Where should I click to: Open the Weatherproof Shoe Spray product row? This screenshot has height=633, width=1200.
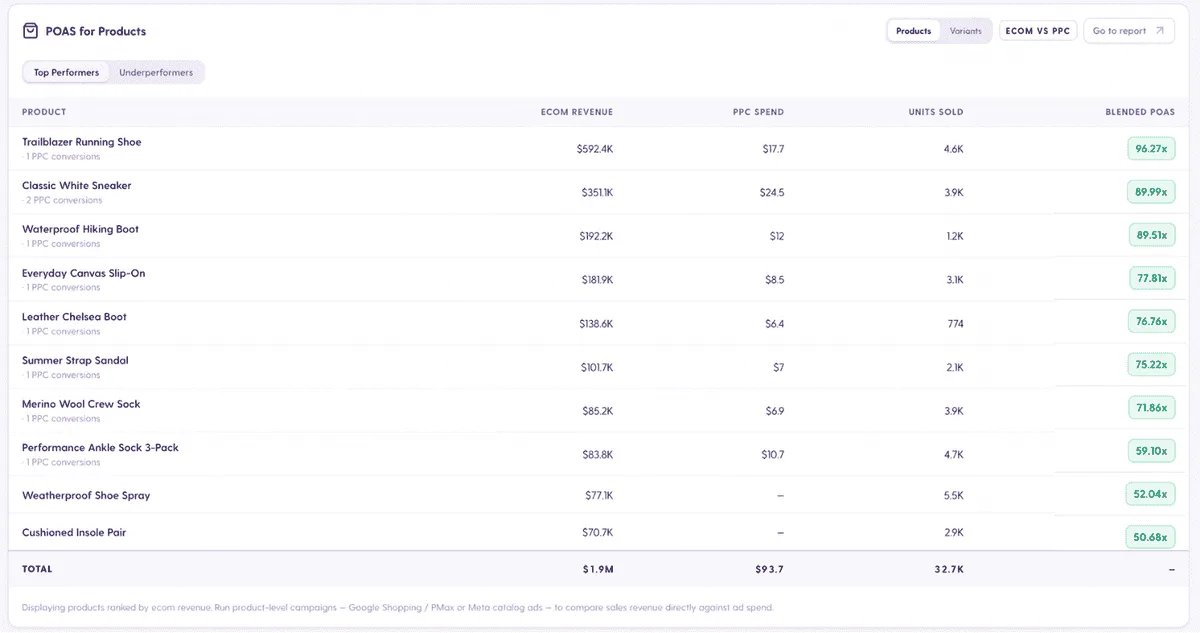click(x=598, y=495)
